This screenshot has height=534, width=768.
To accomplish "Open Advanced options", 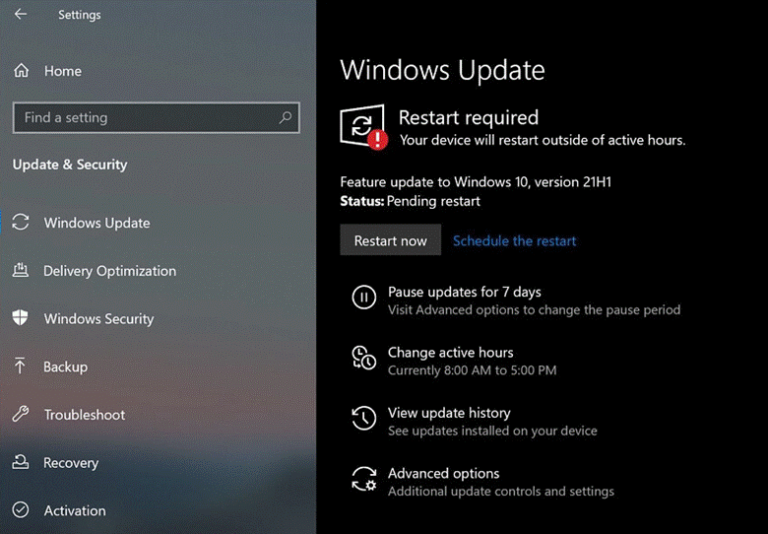I will click(444, 473).
